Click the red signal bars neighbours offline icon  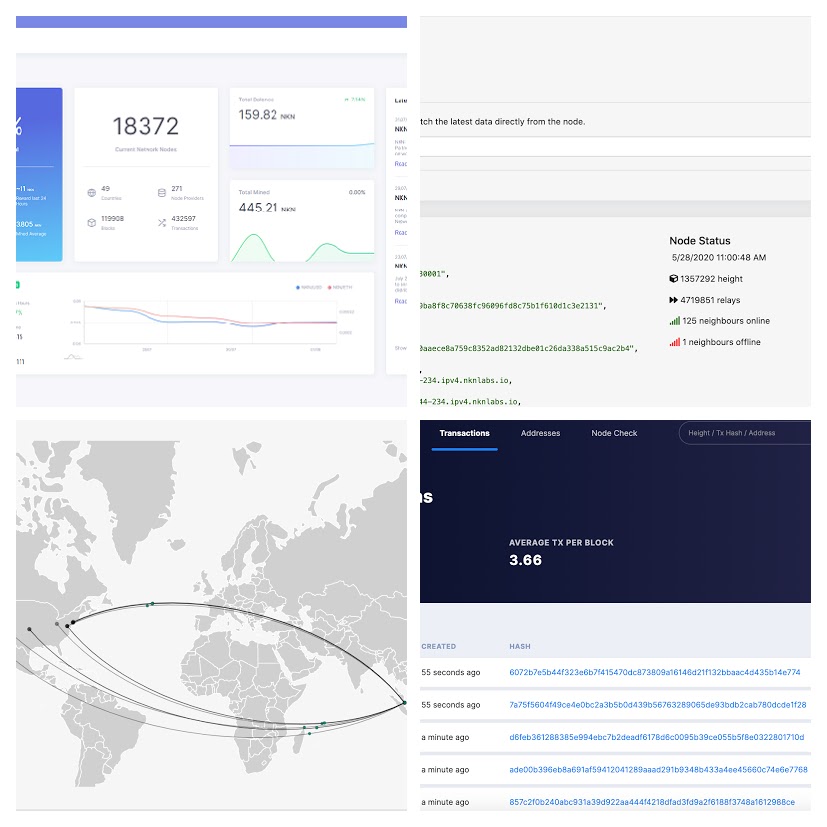tap(675, 342)
